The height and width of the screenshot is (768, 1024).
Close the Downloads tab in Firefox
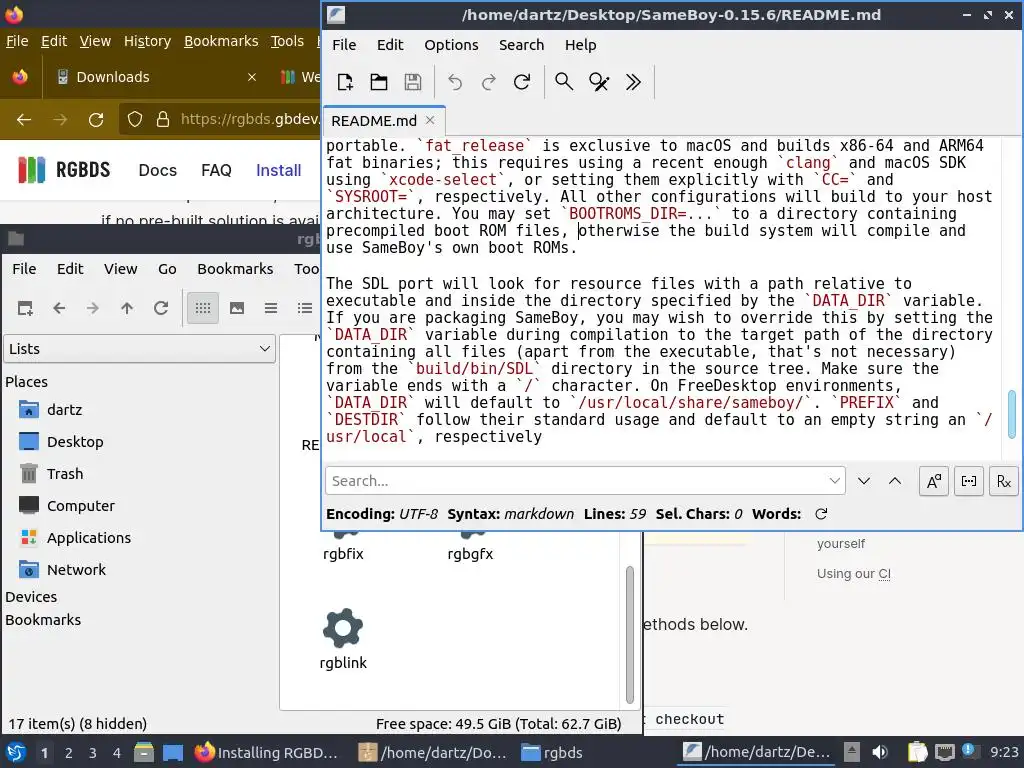click(x=251, y=77)
